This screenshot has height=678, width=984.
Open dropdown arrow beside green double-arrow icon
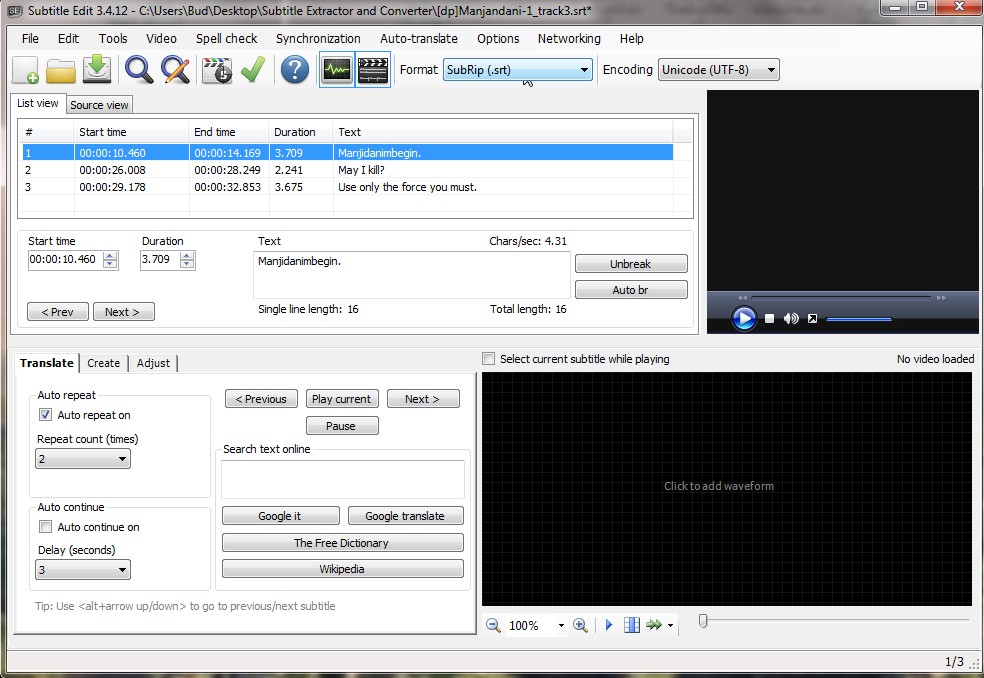tap(670, 625)
